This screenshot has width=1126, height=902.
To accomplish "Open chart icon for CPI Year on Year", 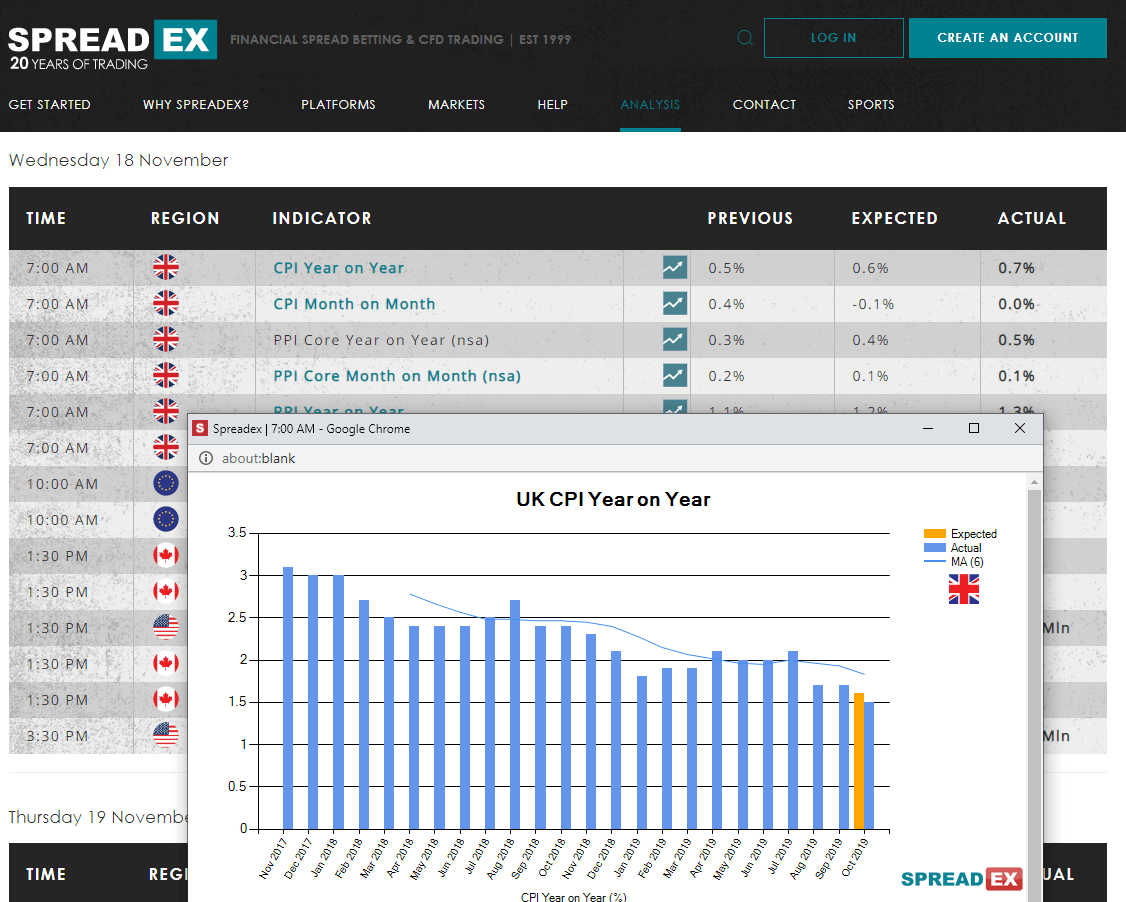I will pos(674,267).
